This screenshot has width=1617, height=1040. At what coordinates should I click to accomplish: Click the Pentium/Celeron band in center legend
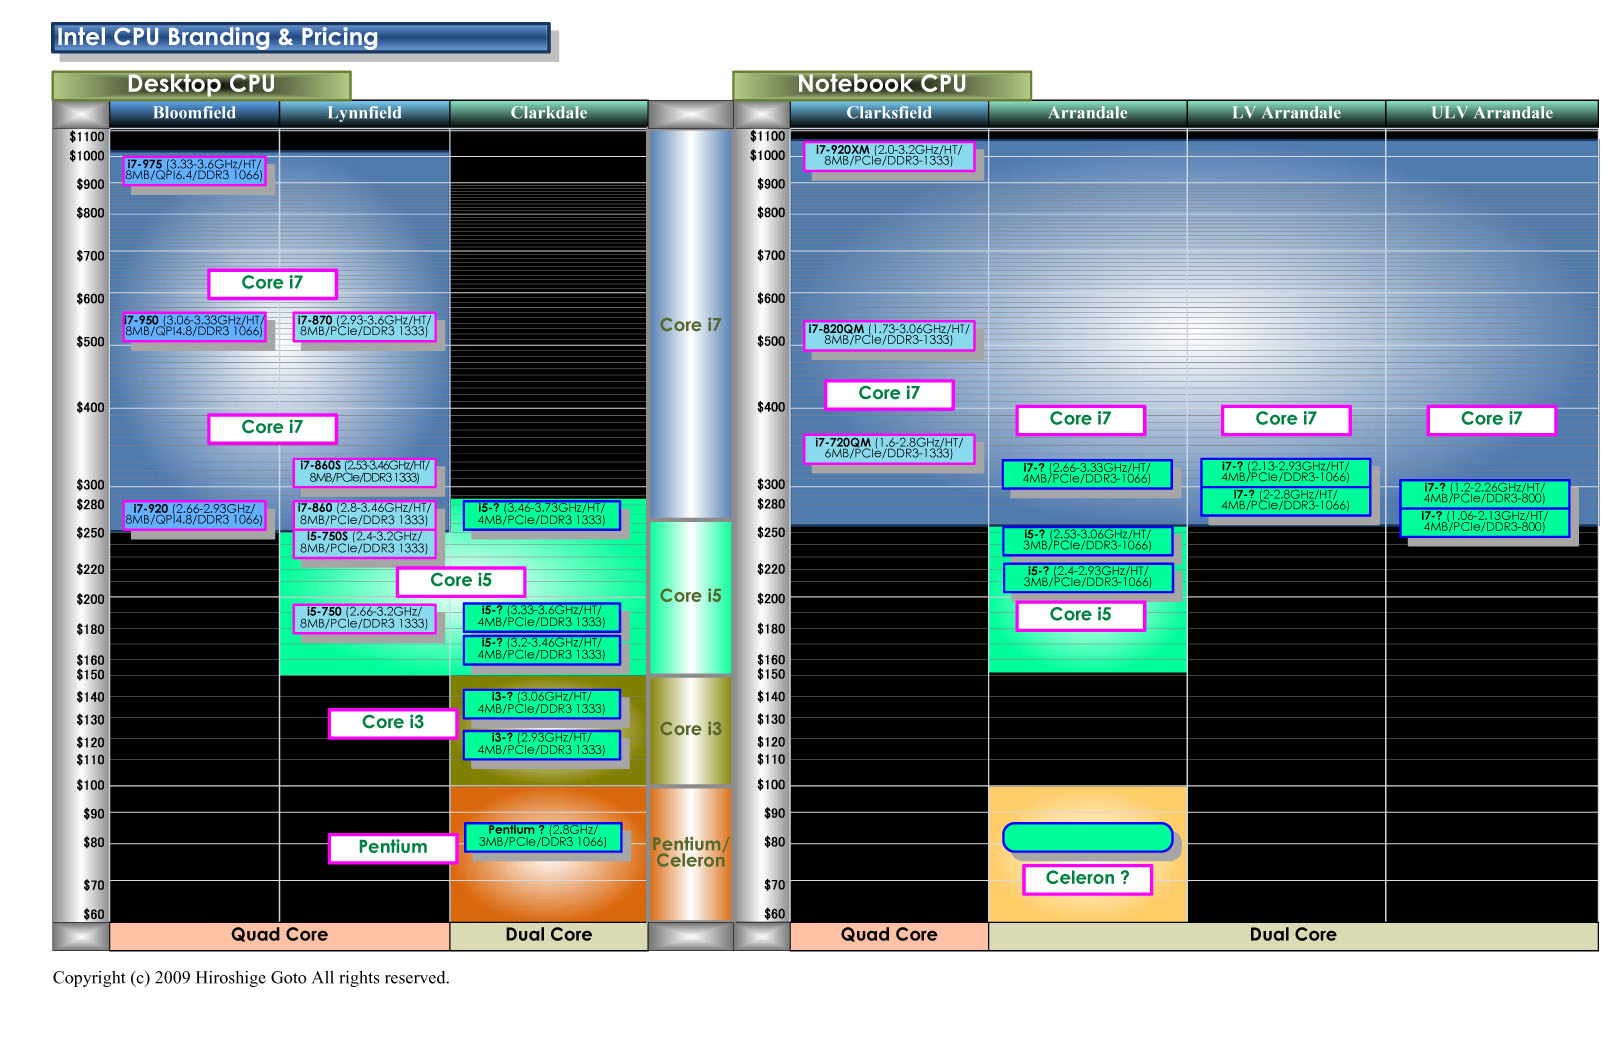[690, 852]
